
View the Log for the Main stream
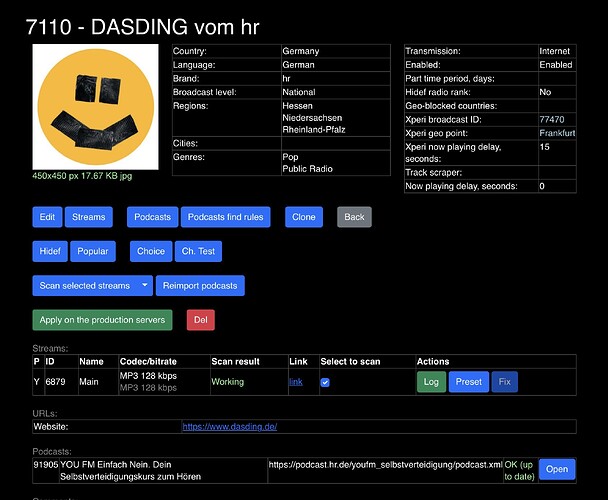(431, 382)
